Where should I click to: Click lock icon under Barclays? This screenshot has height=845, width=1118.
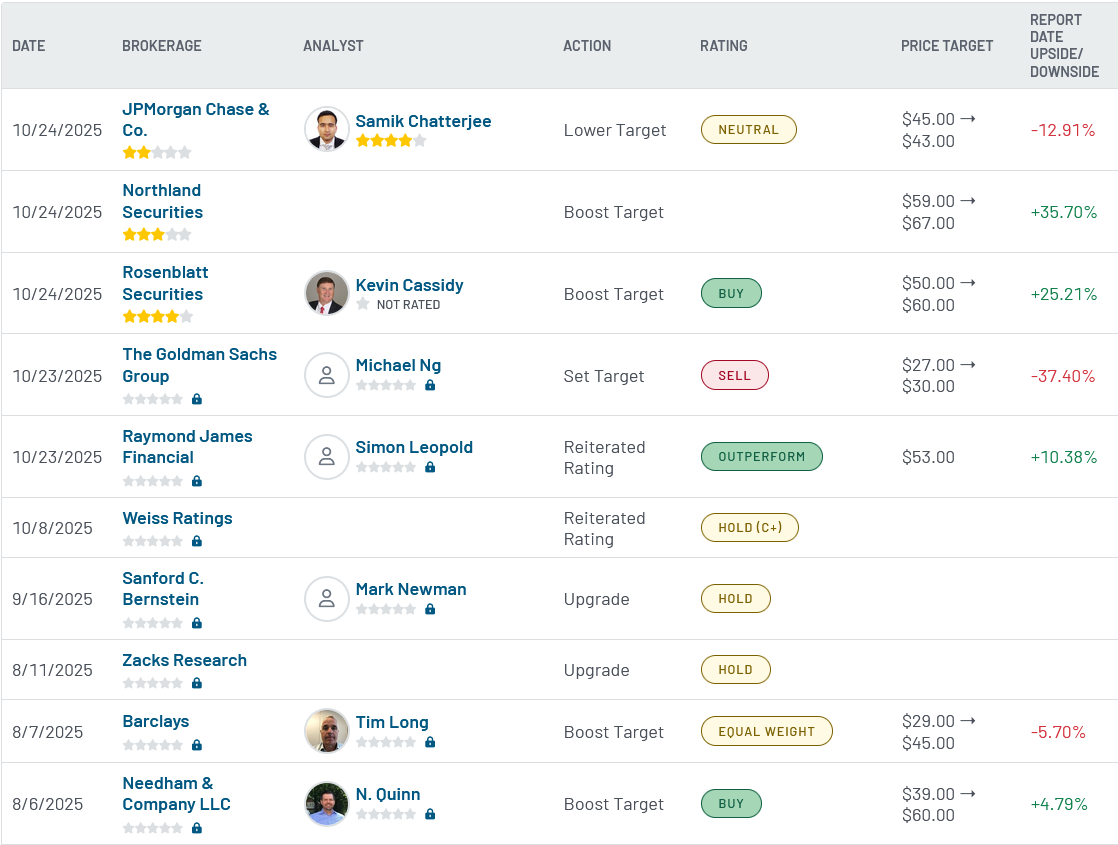[197, 744]
